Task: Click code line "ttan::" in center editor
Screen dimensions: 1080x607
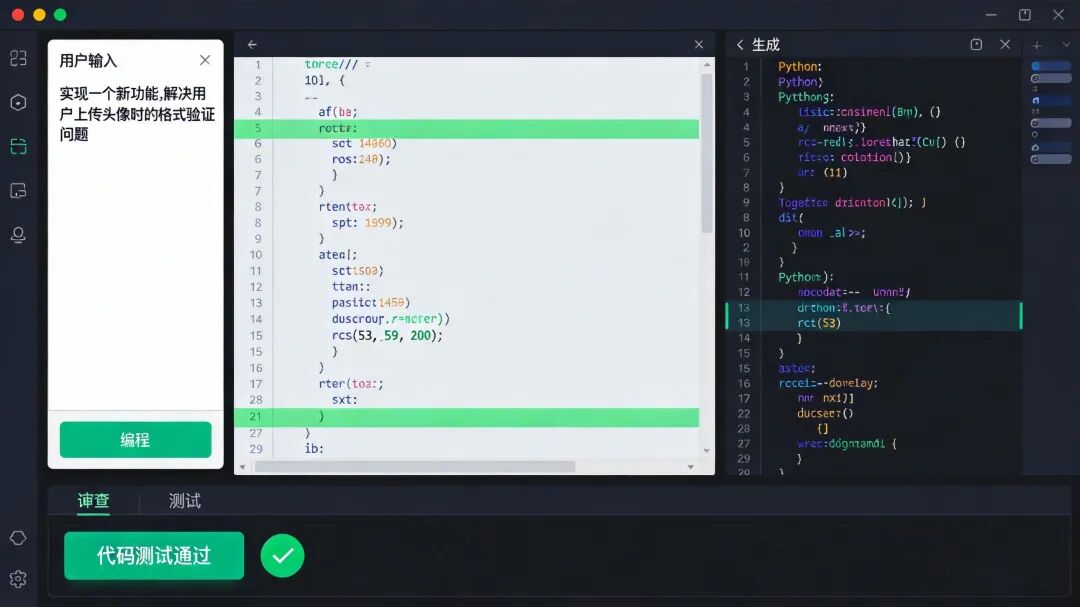Action: tap(351, 287)
